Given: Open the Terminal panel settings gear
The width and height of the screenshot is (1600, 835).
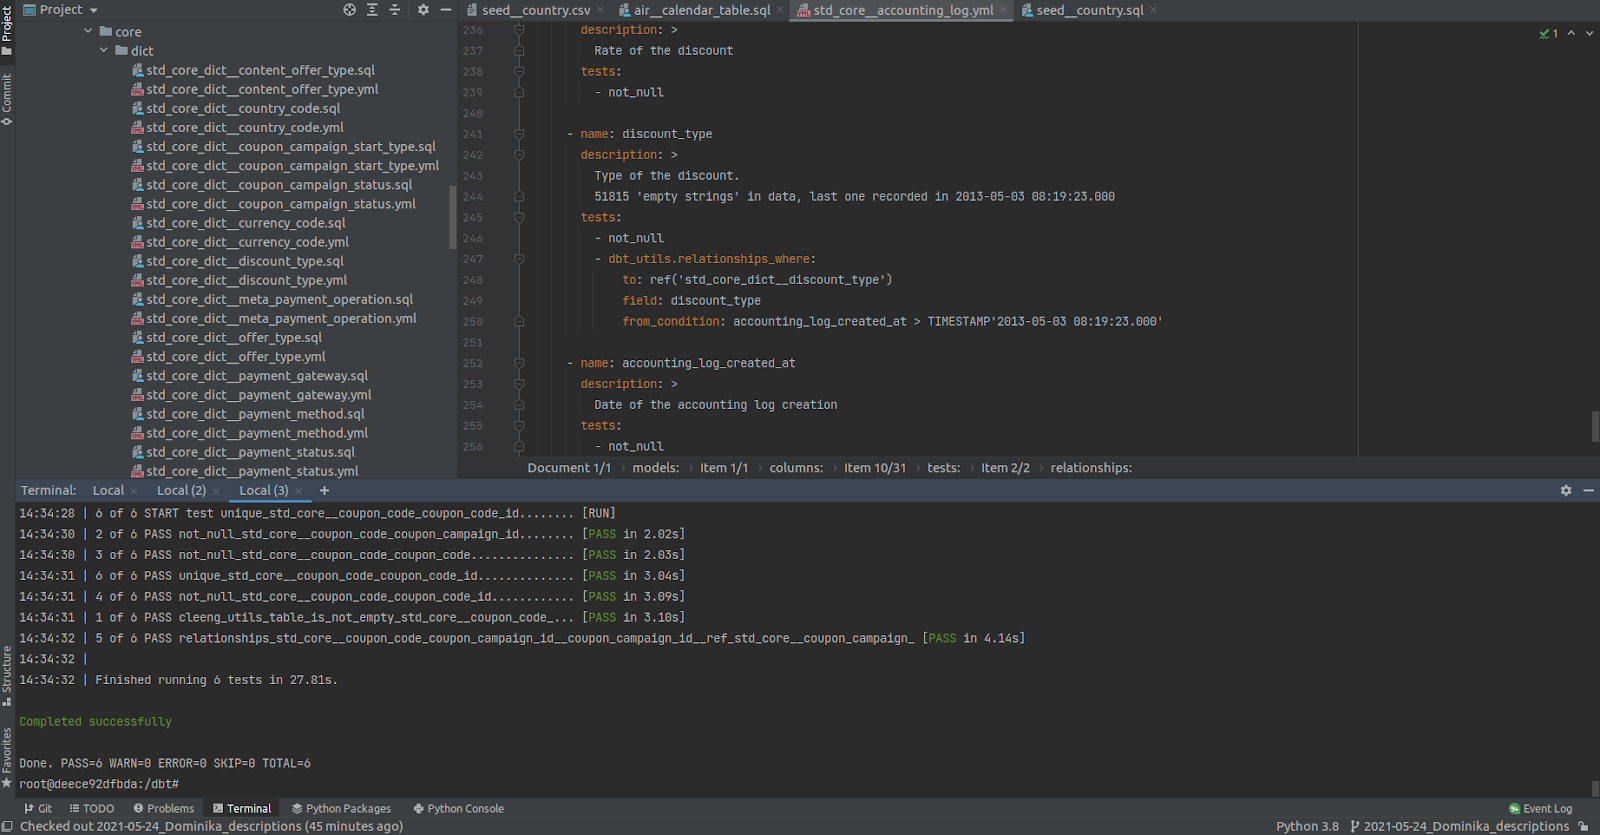Looking at the screenshot, I should [x=1566, y=490].
